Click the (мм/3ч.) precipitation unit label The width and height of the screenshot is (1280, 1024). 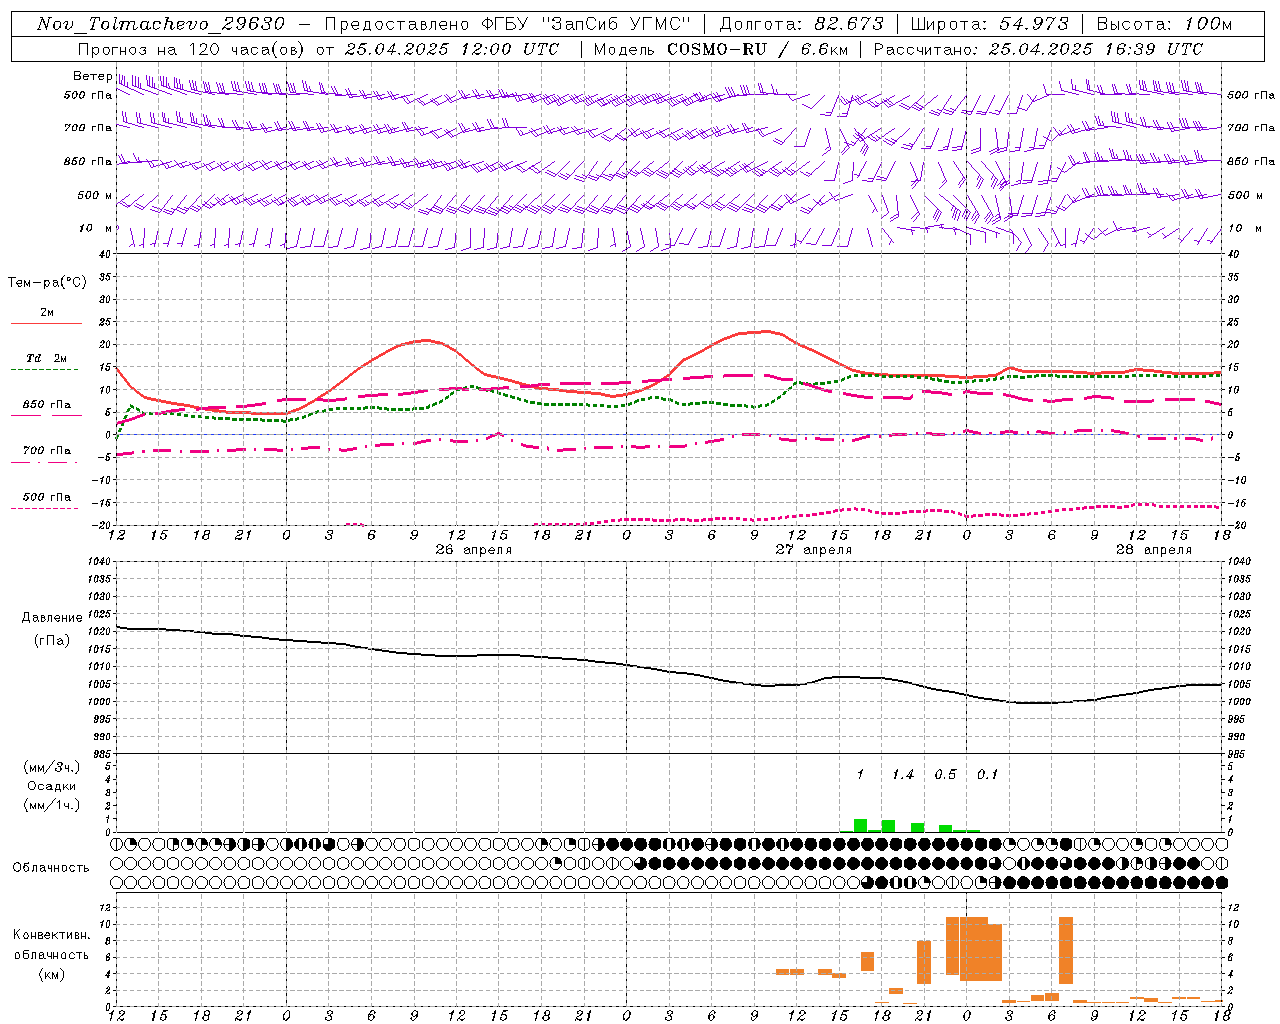tap(52, 767)
